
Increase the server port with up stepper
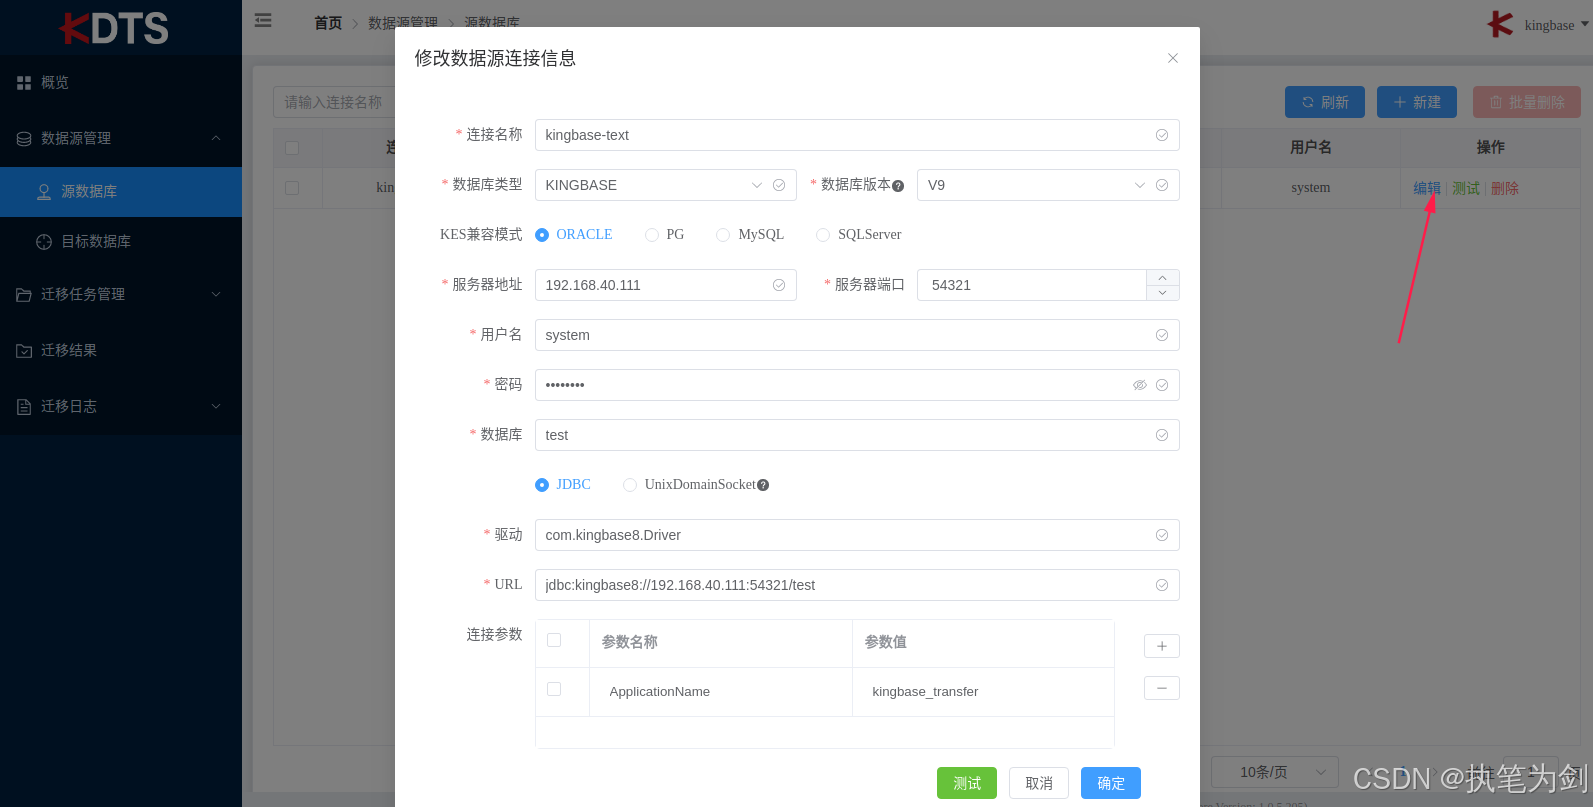[1162, 277]
